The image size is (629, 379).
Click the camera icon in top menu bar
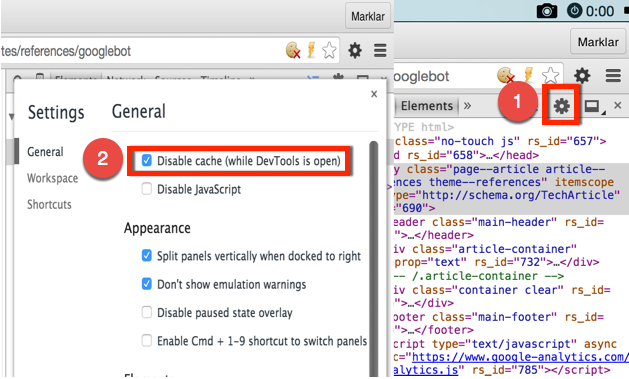click(547, 11)
